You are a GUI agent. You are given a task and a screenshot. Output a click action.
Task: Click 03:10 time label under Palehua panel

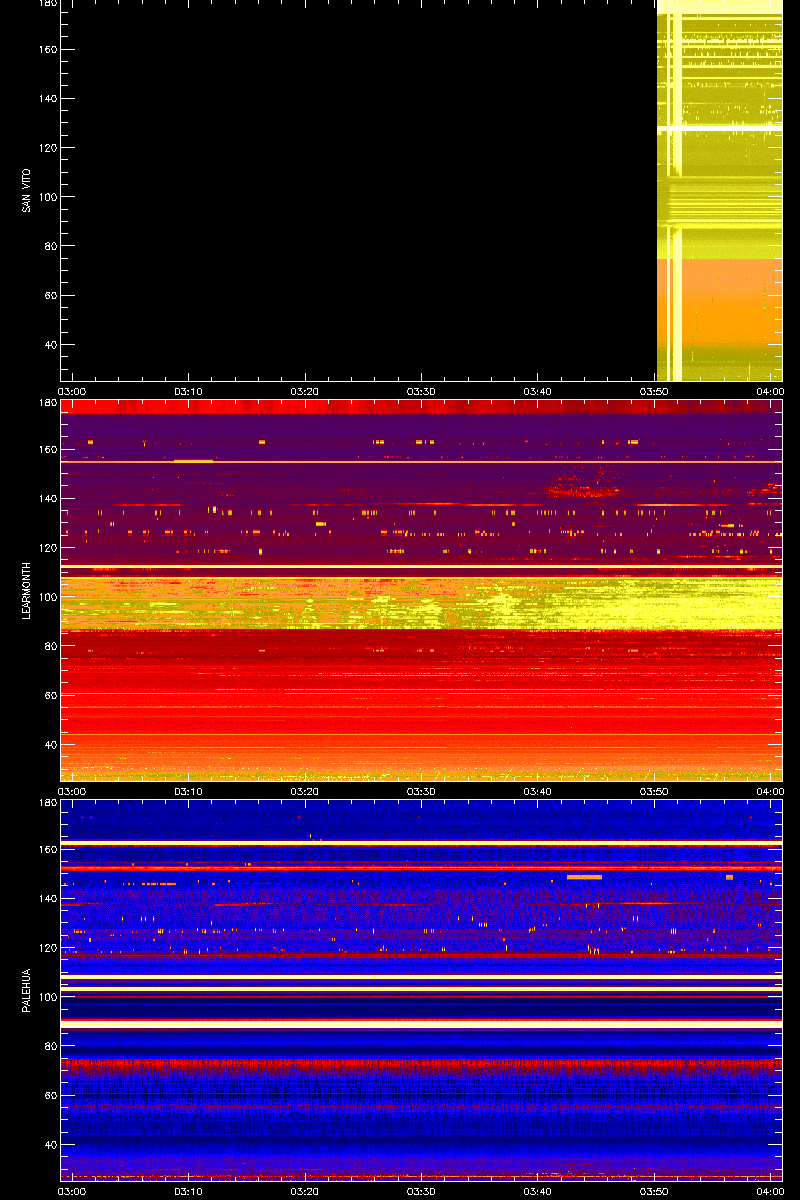tap(189, 1192)
